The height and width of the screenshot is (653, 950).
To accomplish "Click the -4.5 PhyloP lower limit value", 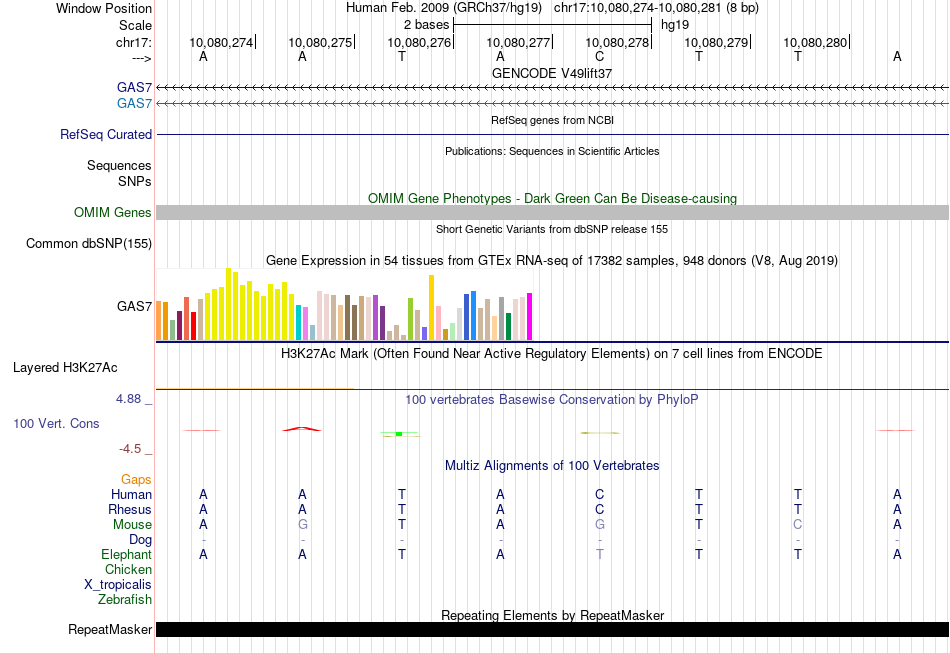I will tap(130, 448).
